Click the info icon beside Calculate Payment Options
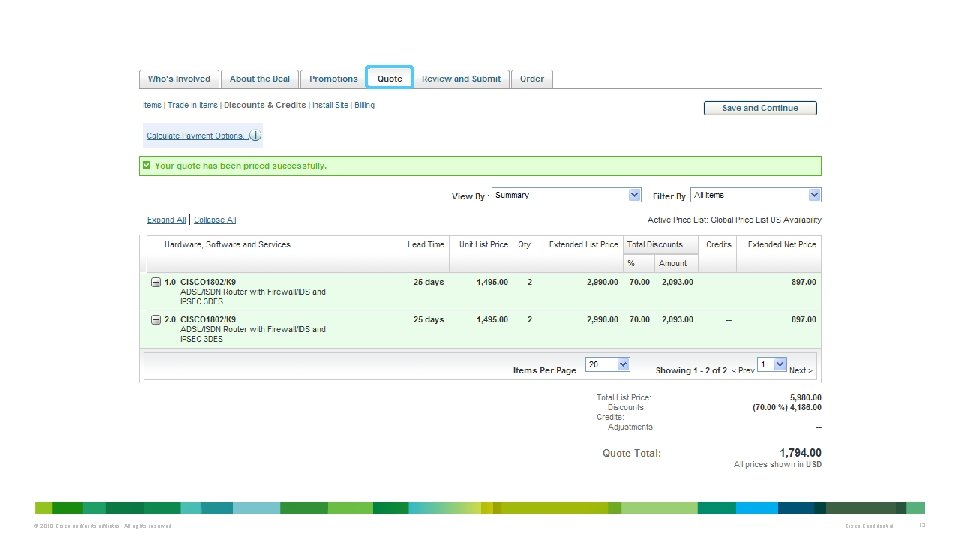The width and height of the screenshot is (960, 540). [x=255, y=135]
